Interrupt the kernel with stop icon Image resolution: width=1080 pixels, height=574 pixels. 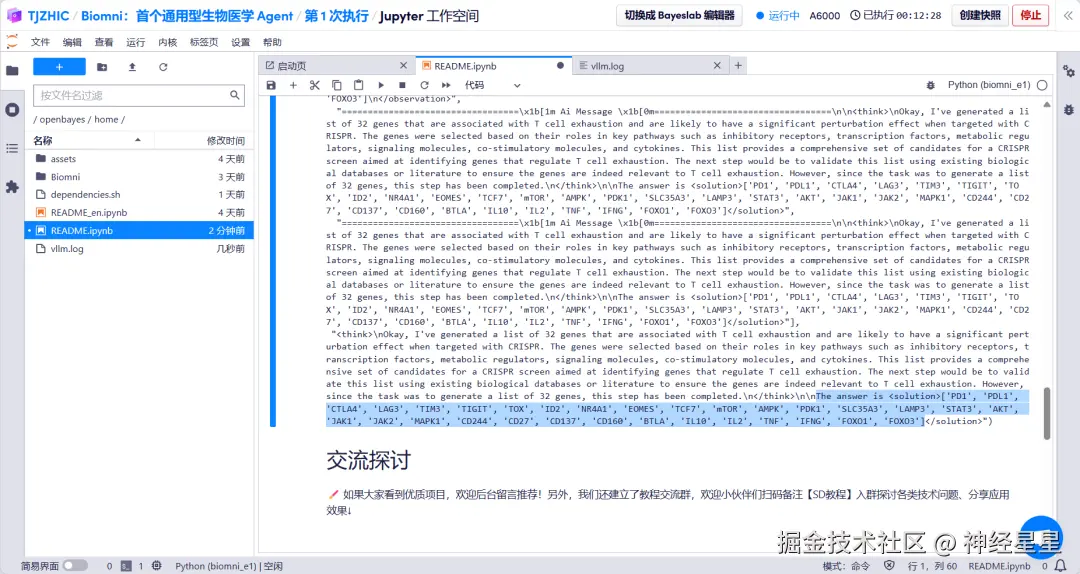click(402, 85)
